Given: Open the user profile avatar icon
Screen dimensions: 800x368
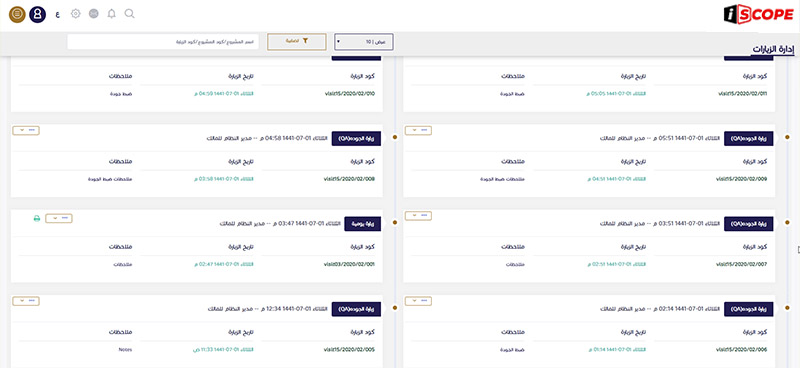Looking at the screenshot, I should pos(37,14).
